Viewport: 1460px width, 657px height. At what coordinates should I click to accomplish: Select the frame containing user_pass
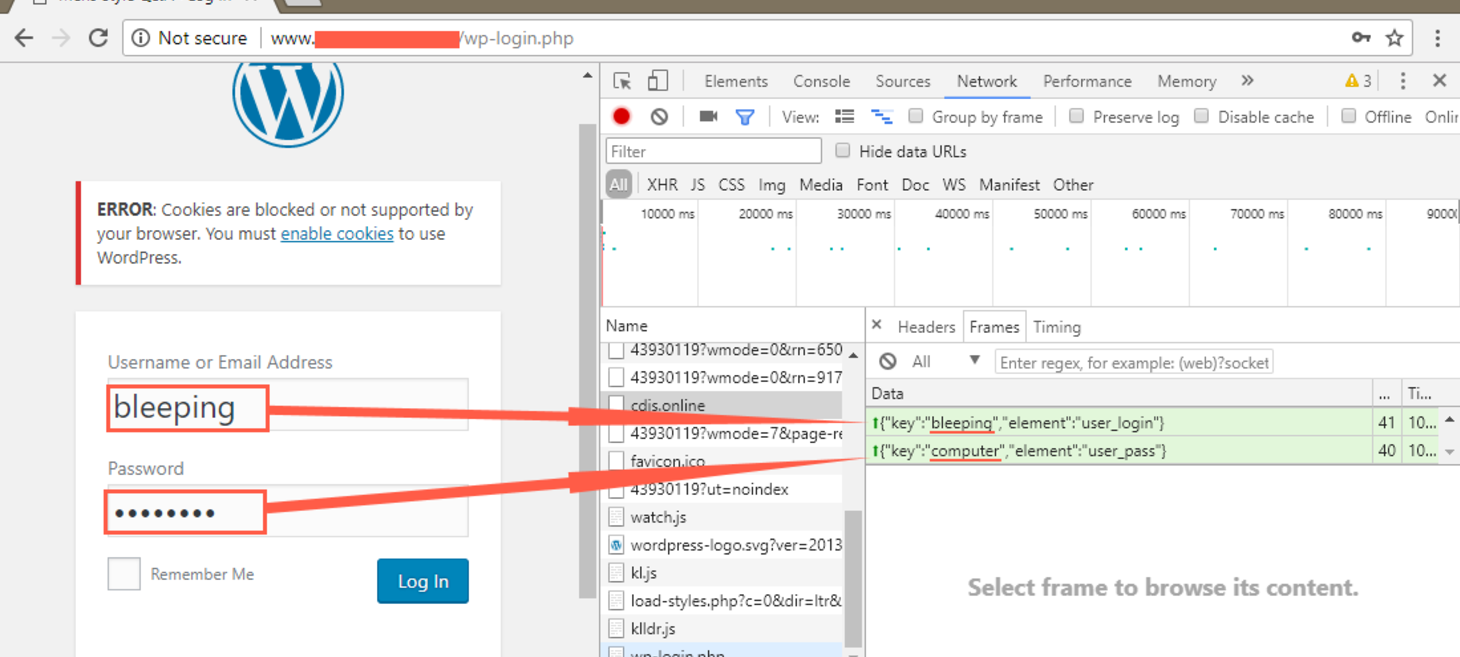(1150, 451)
